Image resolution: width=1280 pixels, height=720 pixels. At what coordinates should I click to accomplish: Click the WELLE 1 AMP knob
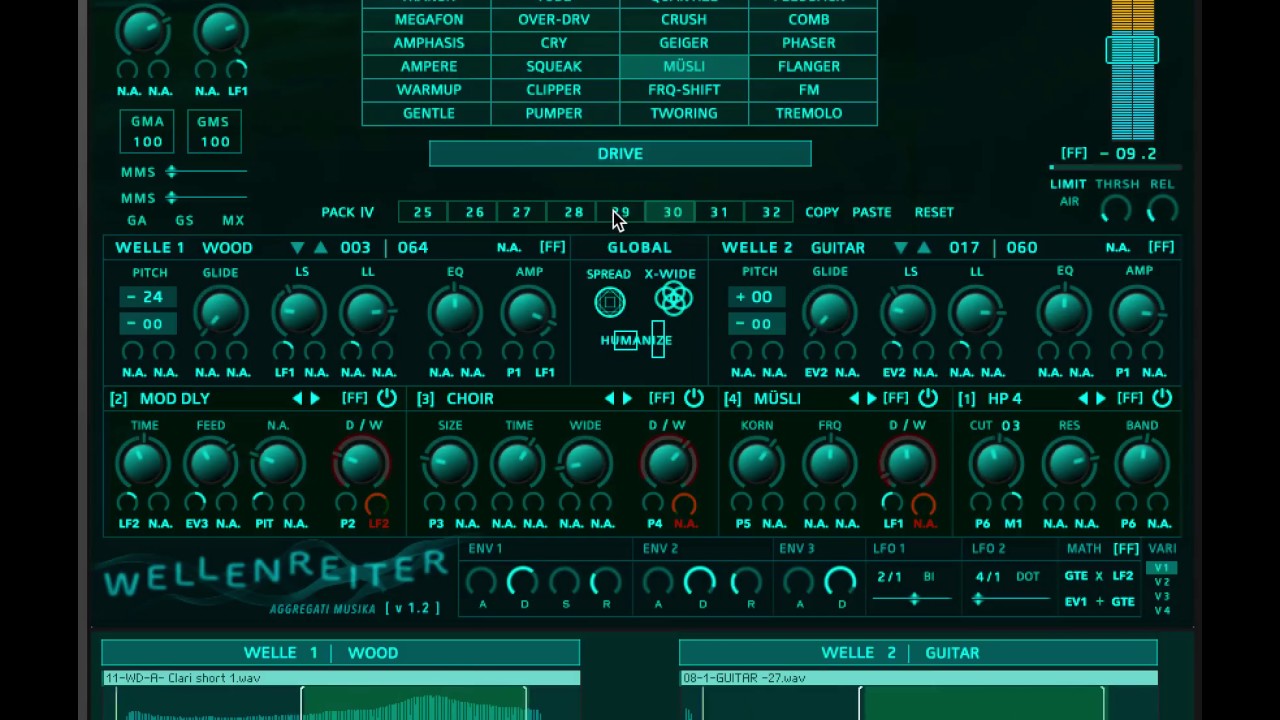pyautogui.click(x=529, y=313)
